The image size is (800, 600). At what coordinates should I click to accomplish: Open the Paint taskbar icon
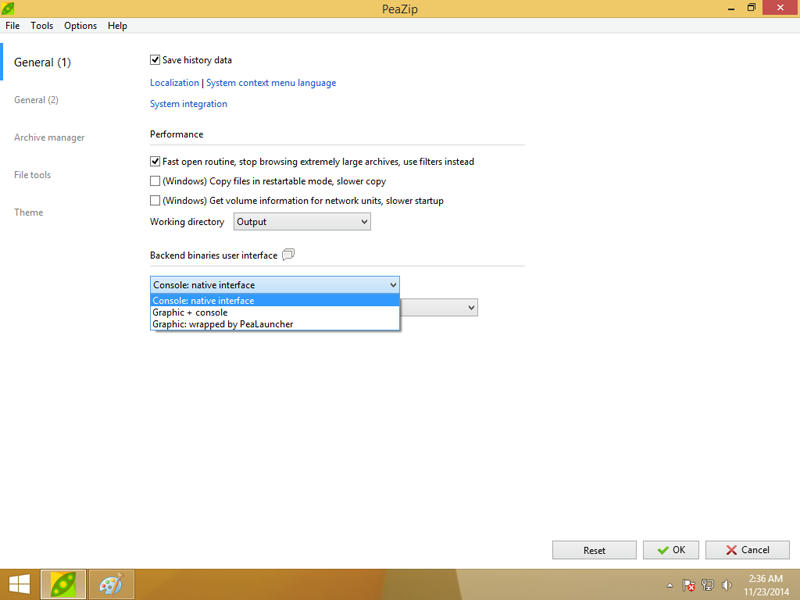(111, 584)
